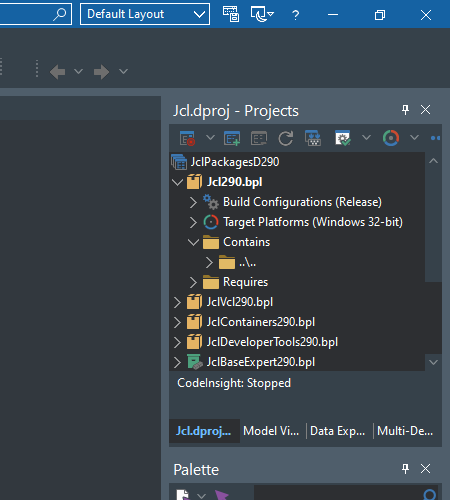
Task: Select the Contains folder
Action: coord(246,242)
